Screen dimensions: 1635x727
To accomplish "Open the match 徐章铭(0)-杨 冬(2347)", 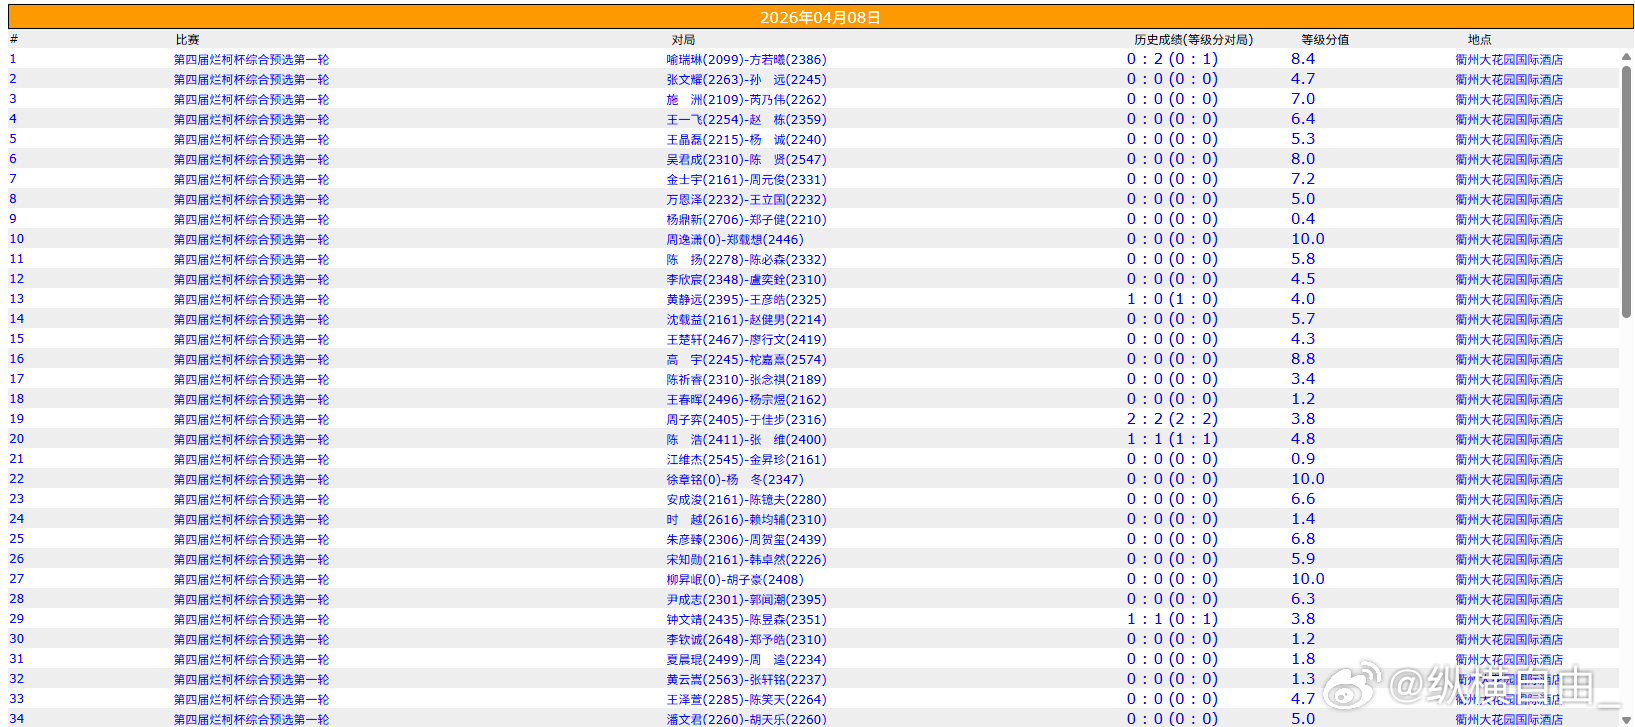I will point(735,480).
